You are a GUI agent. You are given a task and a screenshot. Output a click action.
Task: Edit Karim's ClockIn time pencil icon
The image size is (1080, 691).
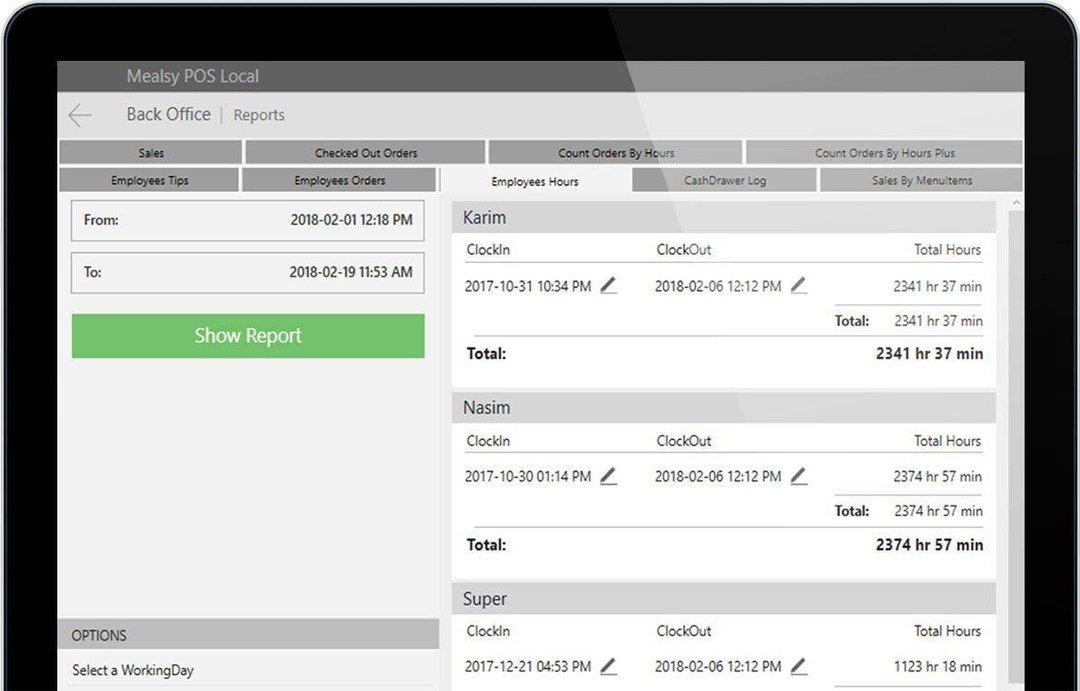[x=608, y=286]
